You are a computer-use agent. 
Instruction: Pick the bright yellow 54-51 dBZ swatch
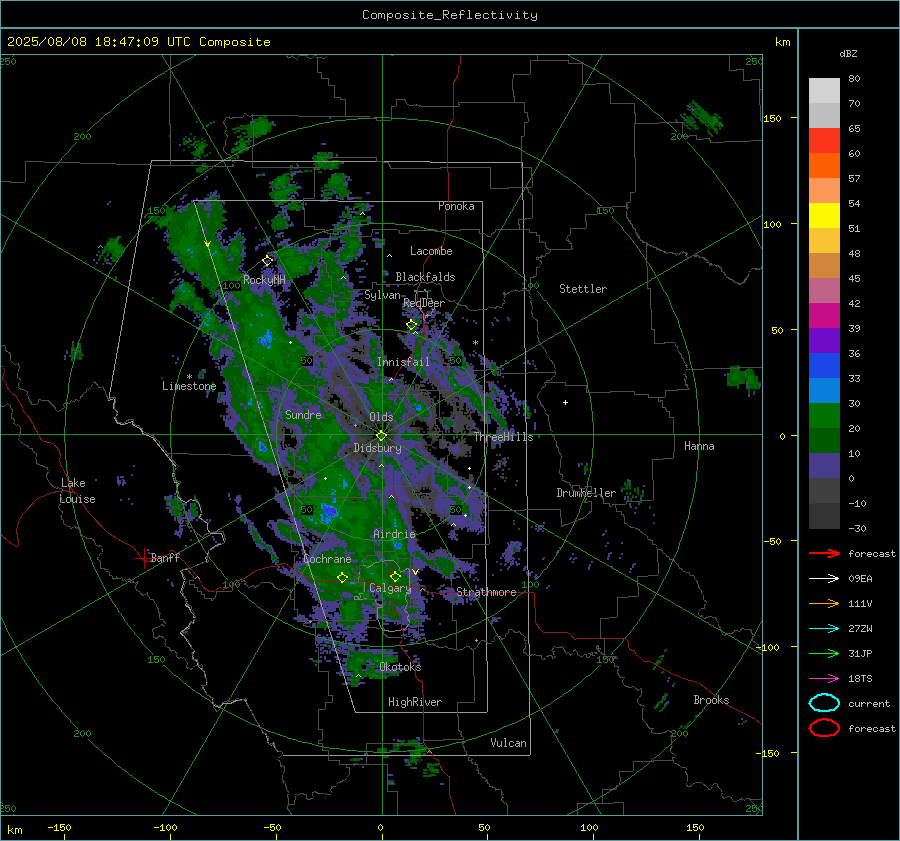pyautogui.click(x=824, y=216)
